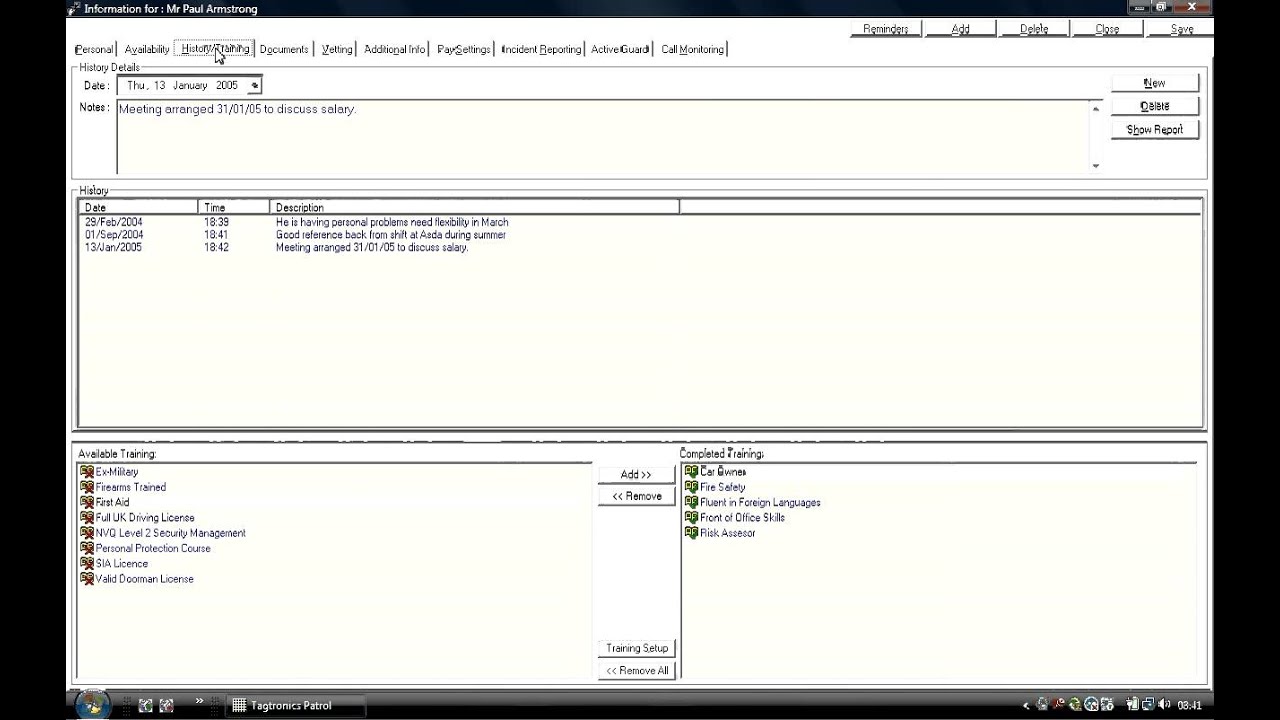Click the Notes scrollbar up arrow

(1096, 108)
